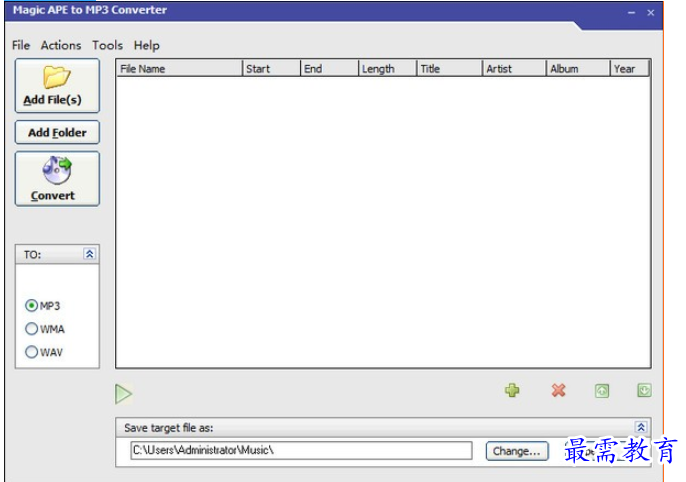Click the Artist column header
The height and width of the screenshot is (482, 686).
(514, 69)
